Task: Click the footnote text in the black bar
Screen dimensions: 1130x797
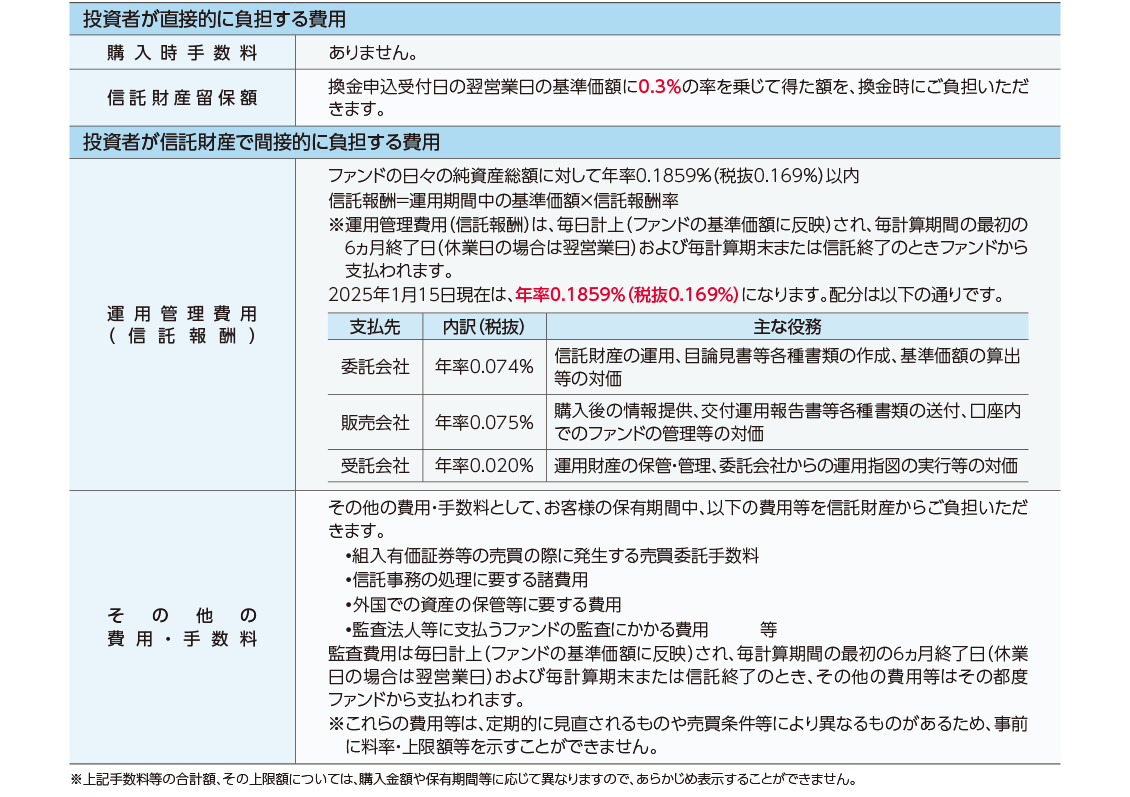Action: 463,778
